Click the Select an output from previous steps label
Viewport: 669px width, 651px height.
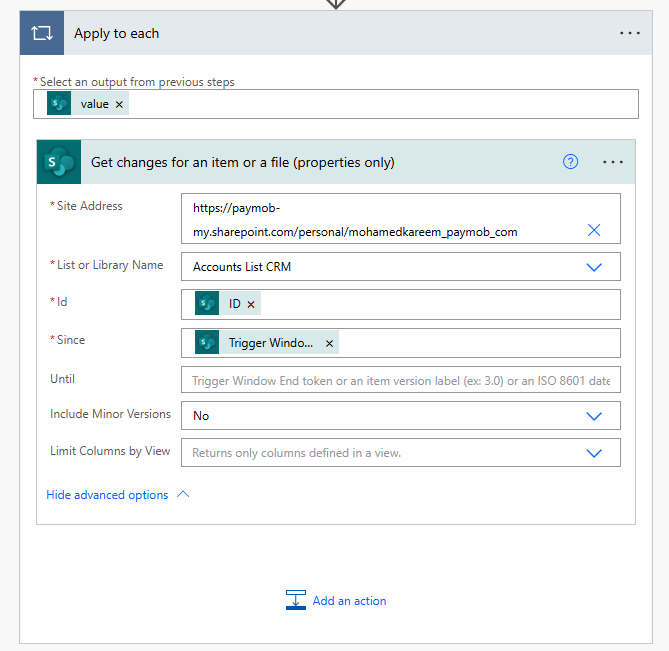tap(137, 82)
